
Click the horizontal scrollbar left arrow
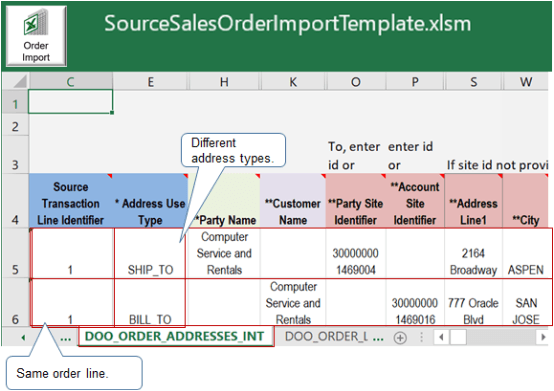pos(441,337)
